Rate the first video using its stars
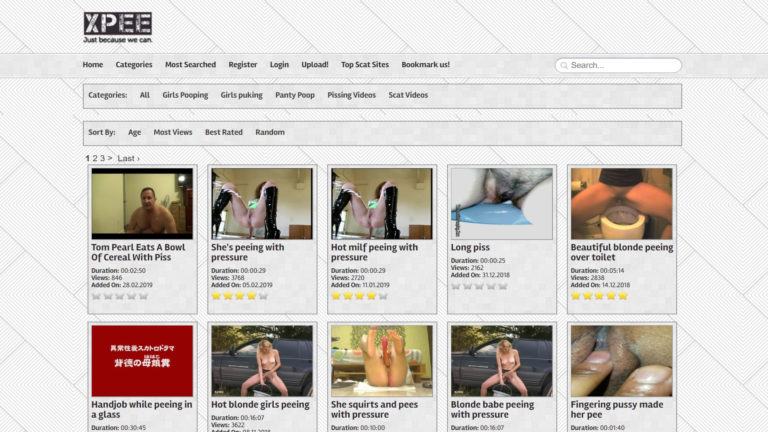The width and height of the screenshot is (768, 432). pyautogui.click(x=119, y=296)
